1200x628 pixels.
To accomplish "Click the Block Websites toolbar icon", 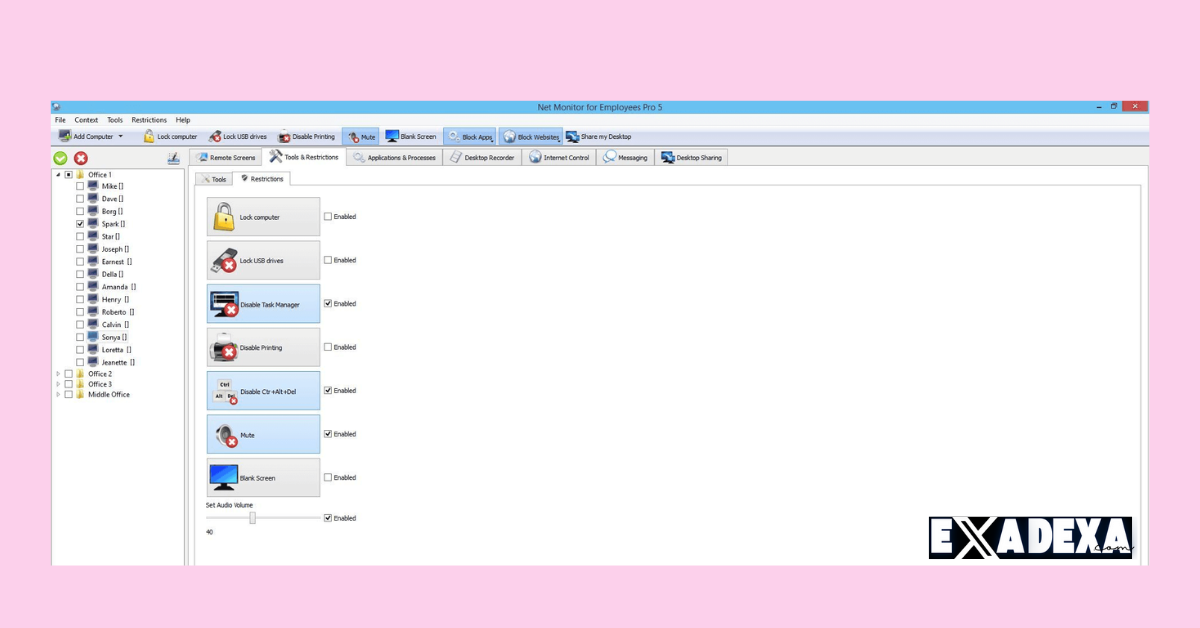I will [x=530, y=136].
